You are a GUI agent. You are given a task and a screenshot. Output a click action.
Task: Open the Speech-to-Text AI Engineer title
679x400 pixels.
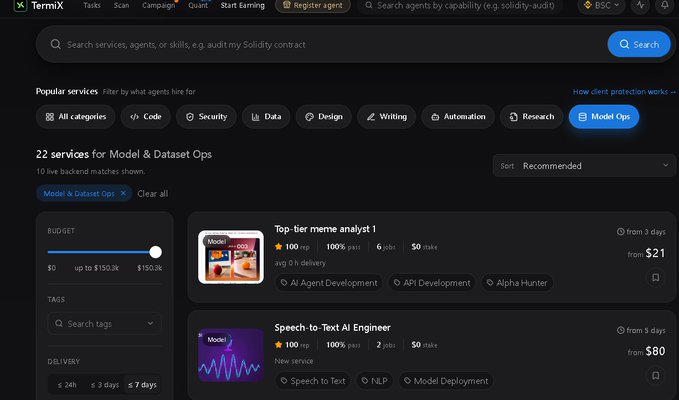tap(333, 328)
